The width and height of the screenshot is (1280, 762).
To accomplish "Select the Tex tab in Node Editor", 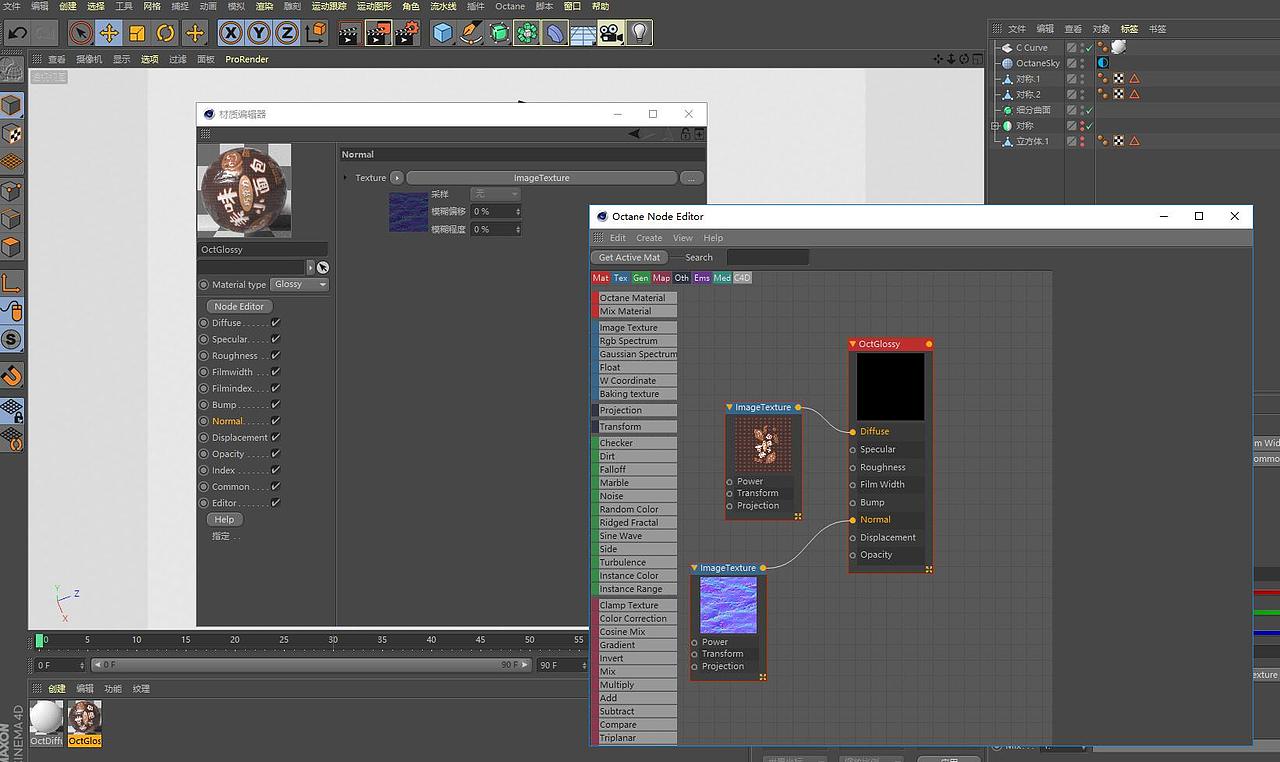I will click(x=621, y=278).
